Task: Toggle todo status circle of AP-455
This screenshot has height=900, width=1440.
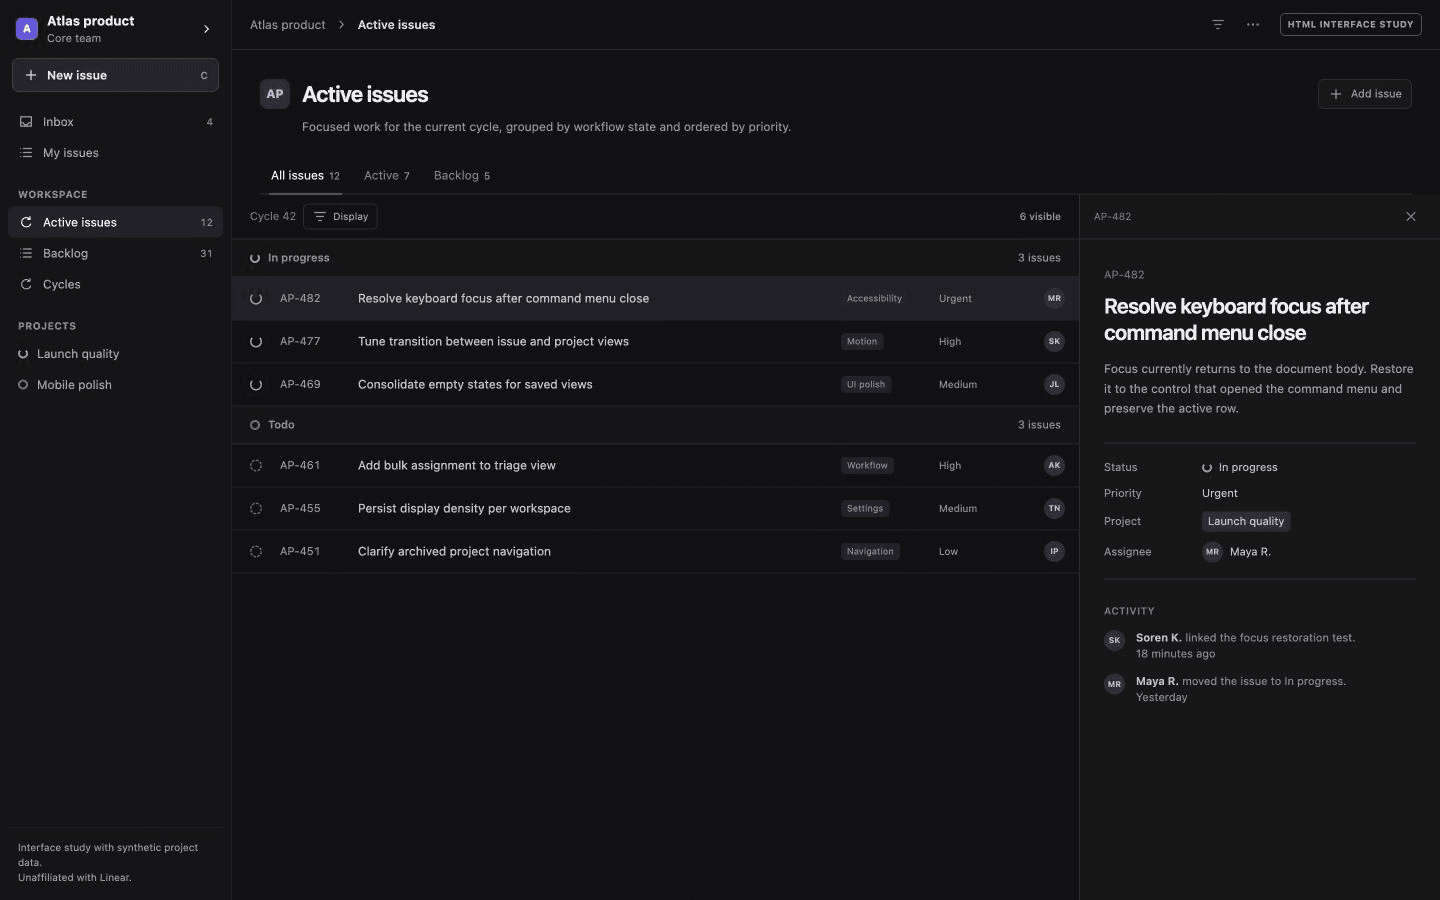Action: (256, 509)
